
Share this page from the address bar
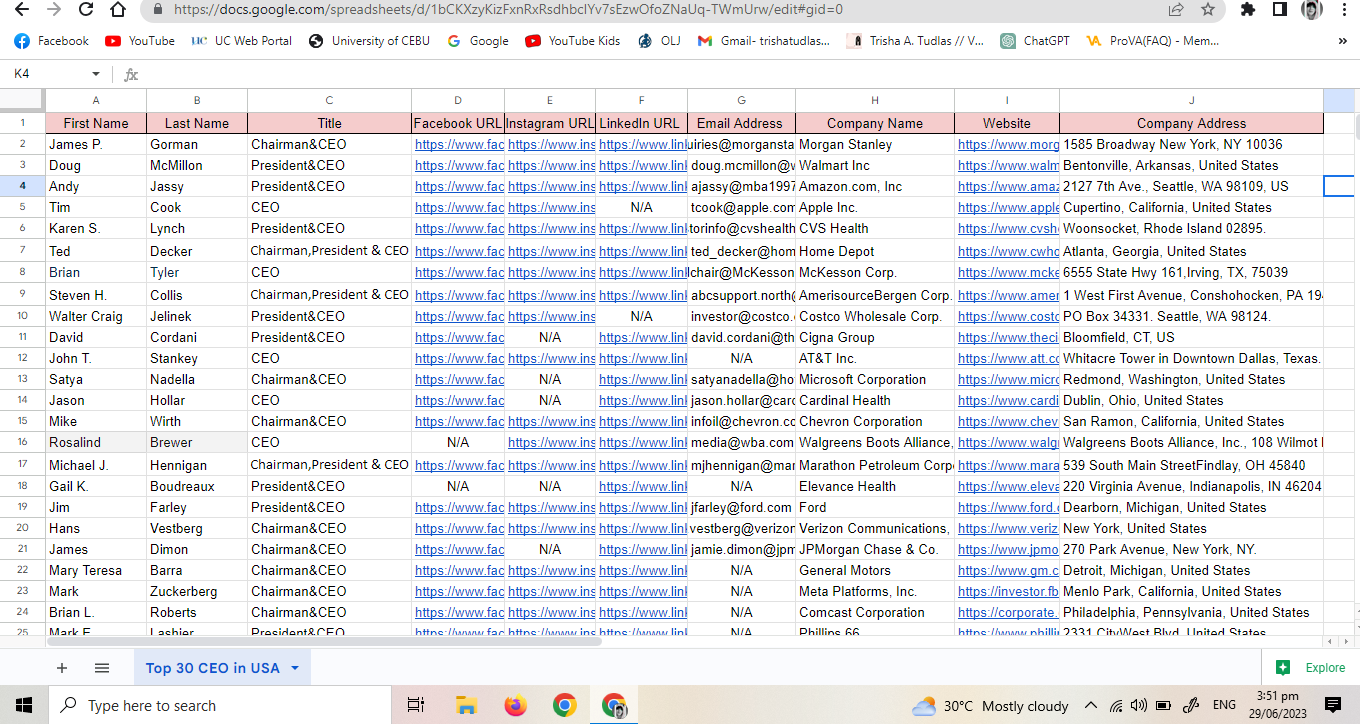[1176, 9]
